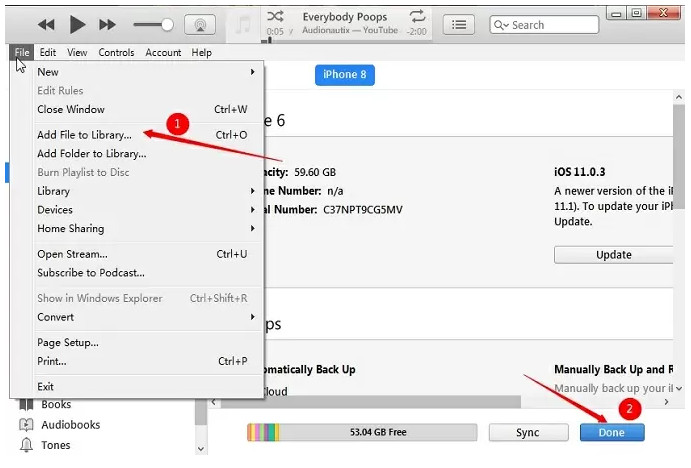Viewport: 691px width, 468px height.
Task: Click the Sync button
Action: point(528,432)
